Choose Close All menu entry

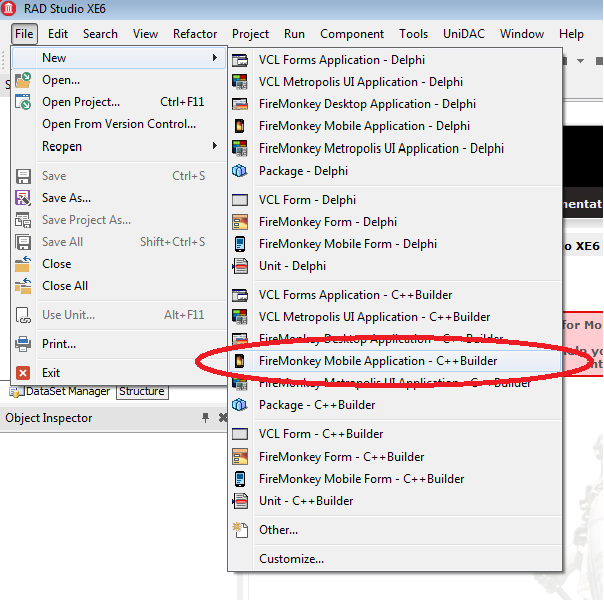coord(119,286)
